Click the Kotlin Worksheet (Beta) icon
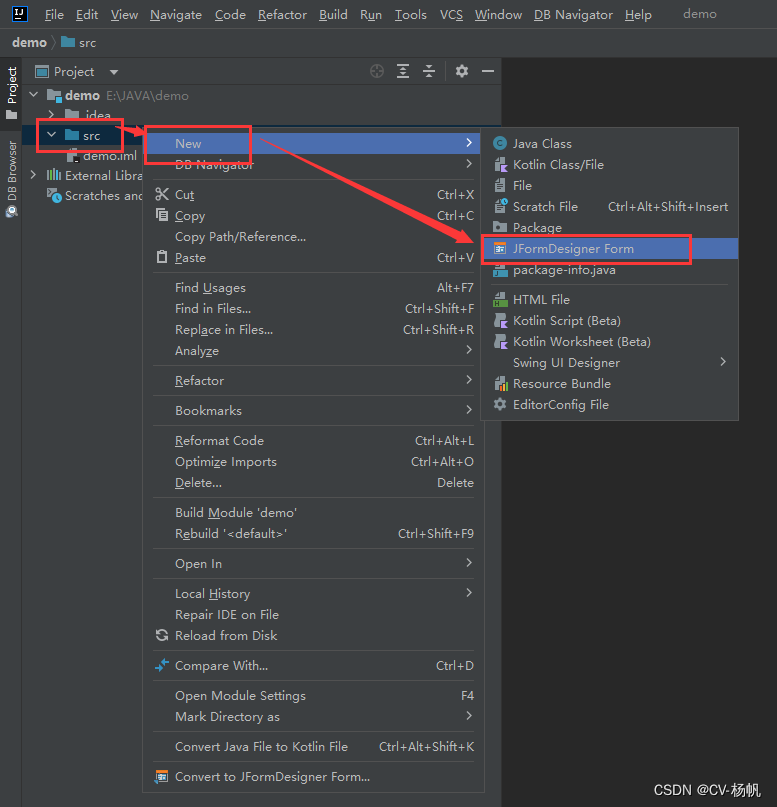777x807 pixels. click(x=500, y=341)
